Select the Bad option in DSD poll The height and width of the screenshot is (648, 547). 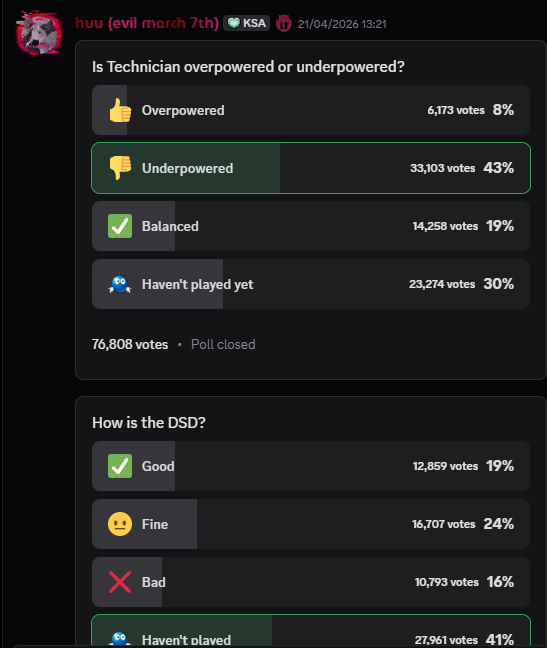[311, 582]
